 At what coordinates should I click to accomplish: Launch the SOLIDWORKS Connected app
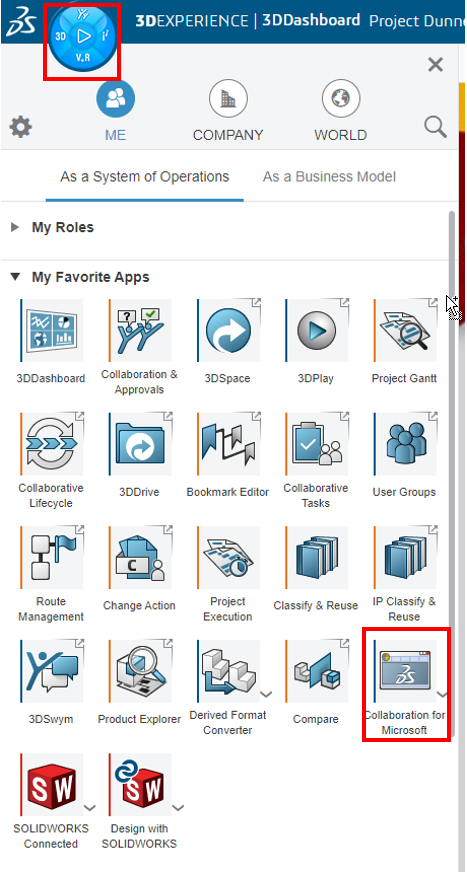52,785
